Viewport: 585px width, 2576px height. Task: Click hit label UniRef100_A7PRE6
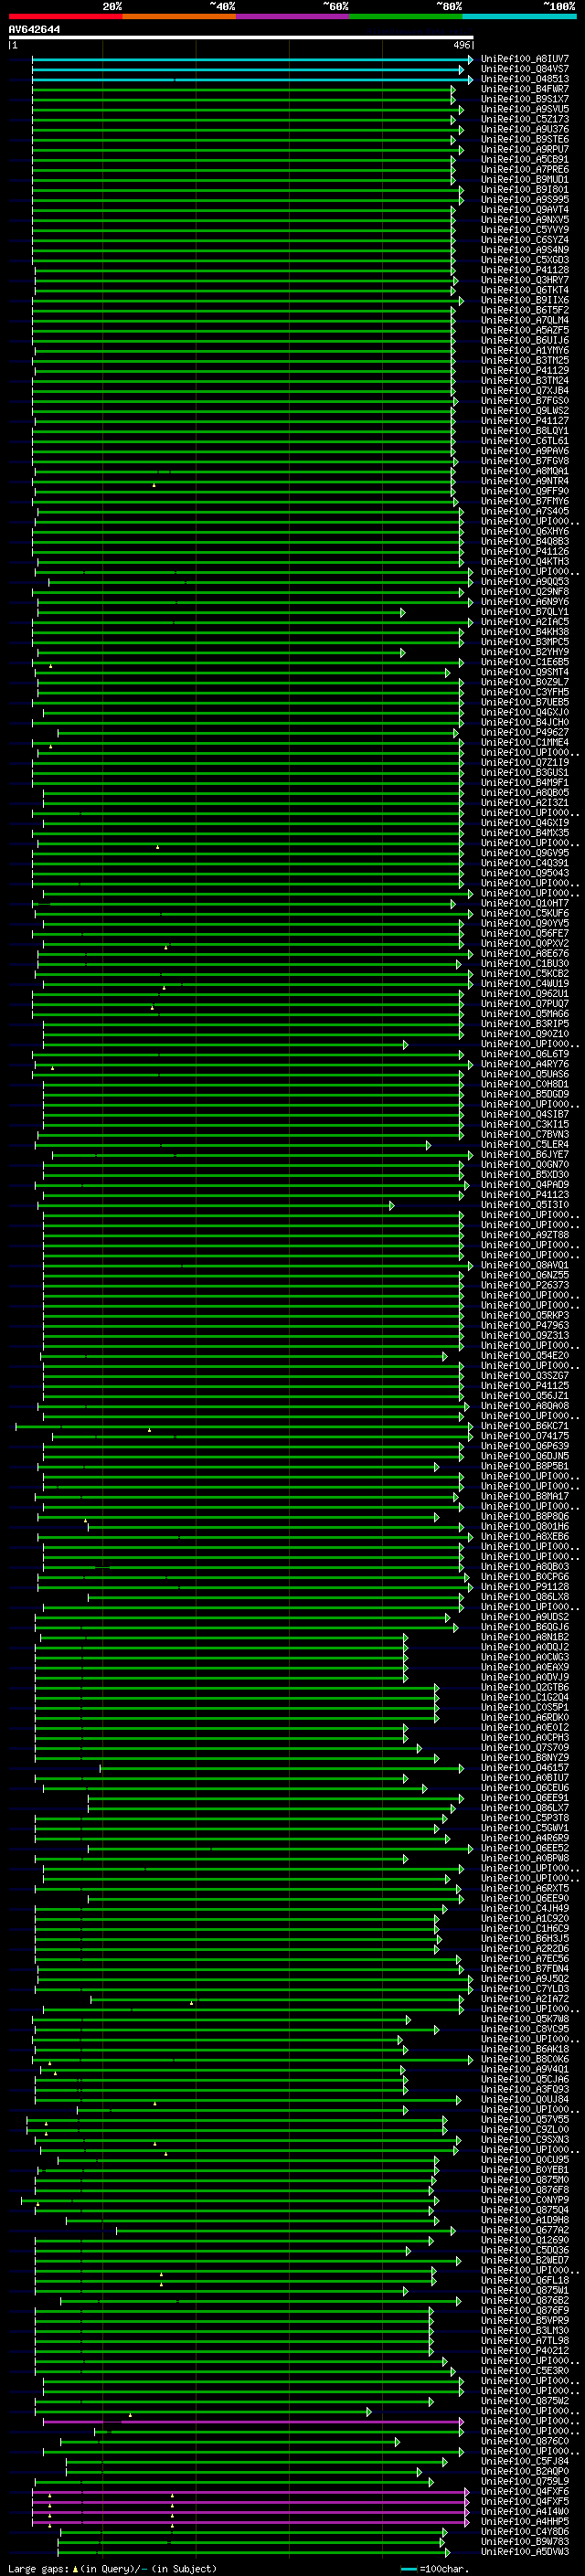525,170
